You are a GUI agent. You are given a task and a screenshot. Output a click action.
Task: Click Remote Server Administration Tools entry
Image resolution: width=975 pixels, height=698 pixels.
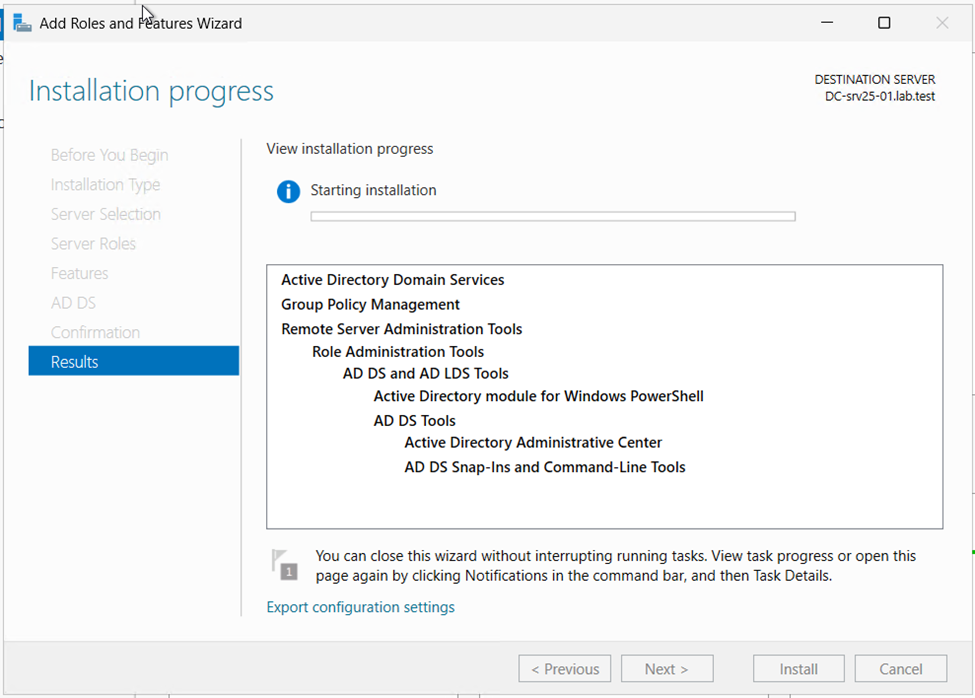point(401,329)
